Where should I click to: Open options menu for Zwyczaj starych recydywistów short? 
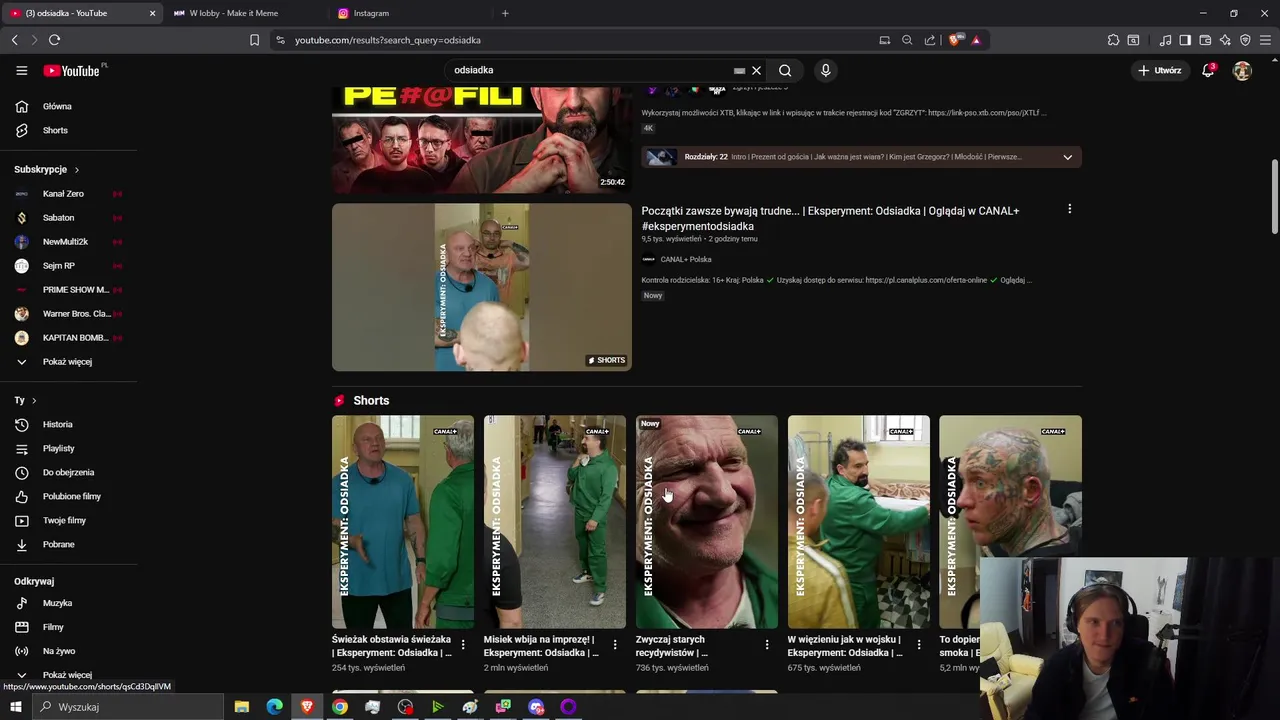(x=767, y=645)
